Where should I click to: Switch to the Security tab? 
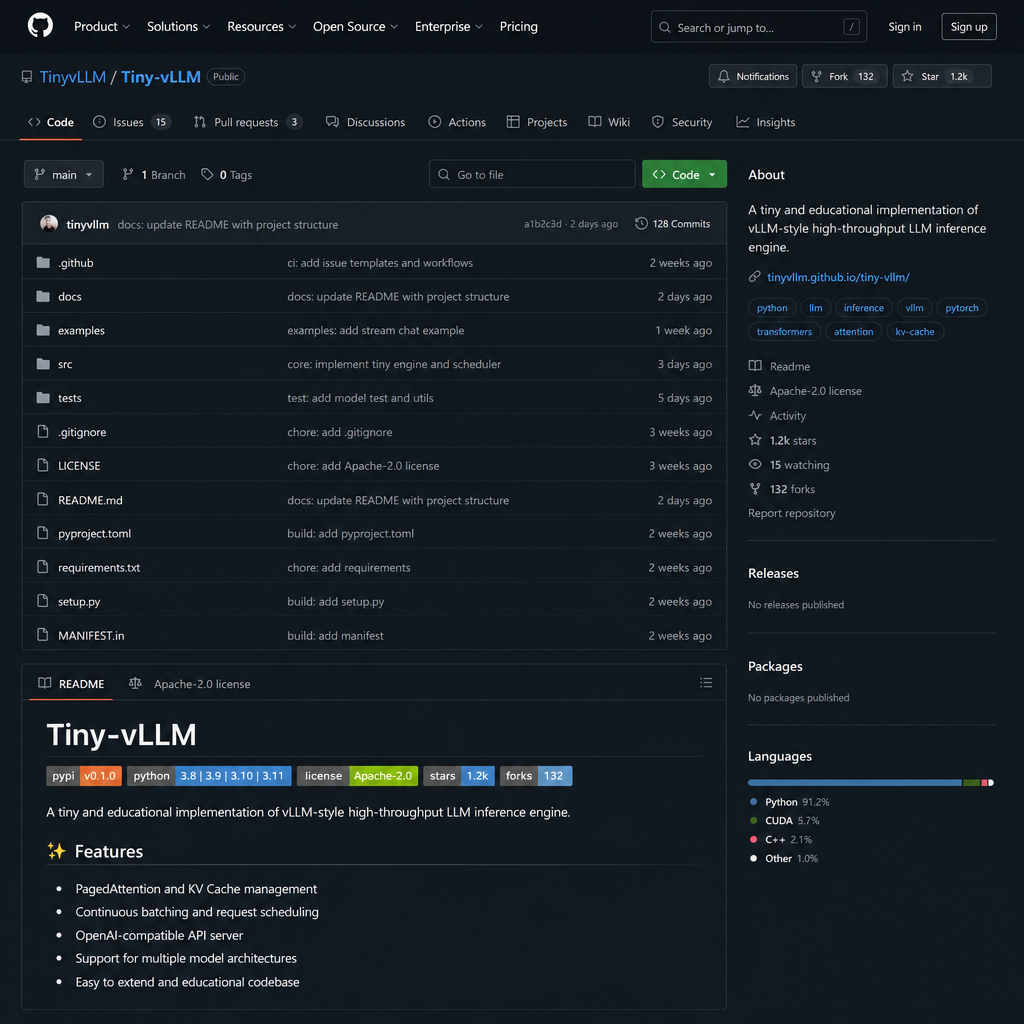pyautogui.click(x=682, y=122)
